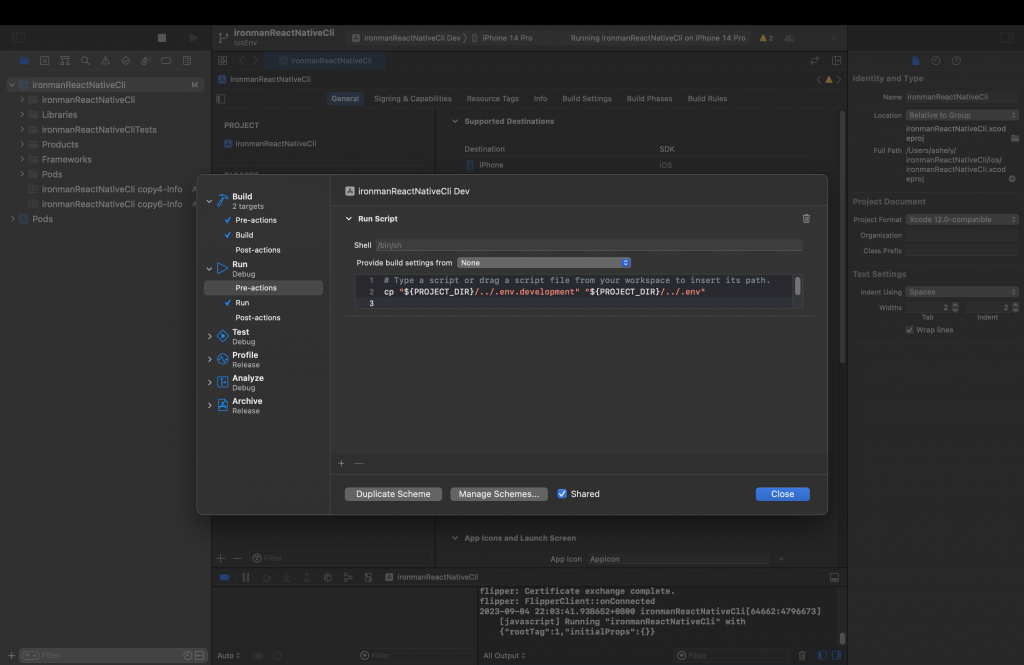Open the All Output console filter menu
1024x665 pixels.
[504, 655]
